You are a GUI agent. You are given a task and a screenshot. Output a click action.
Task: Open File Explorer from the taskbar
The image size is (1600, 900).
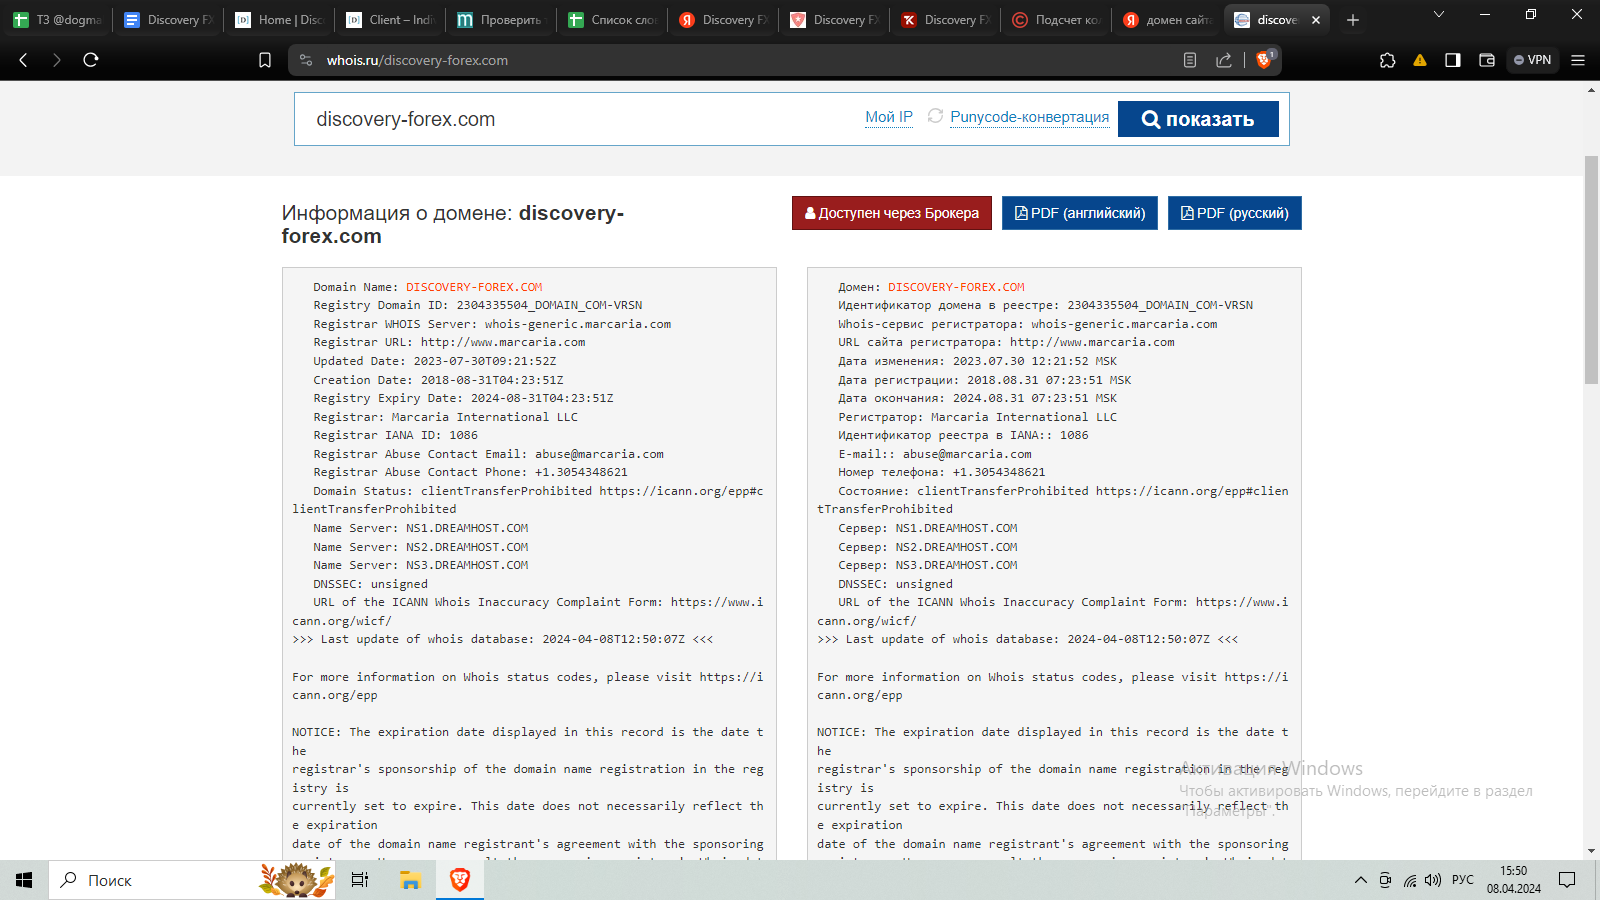[410, 880]
